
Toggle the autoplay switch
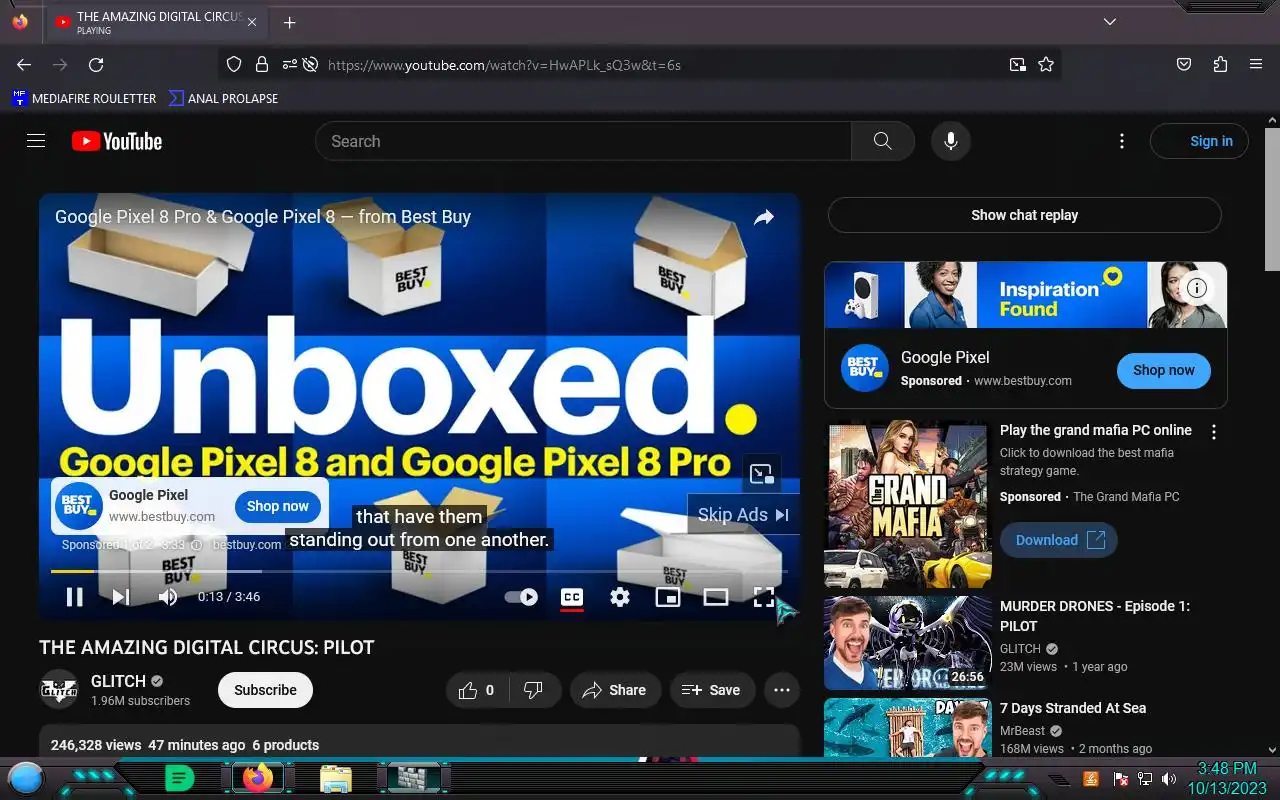coord(521,597)
